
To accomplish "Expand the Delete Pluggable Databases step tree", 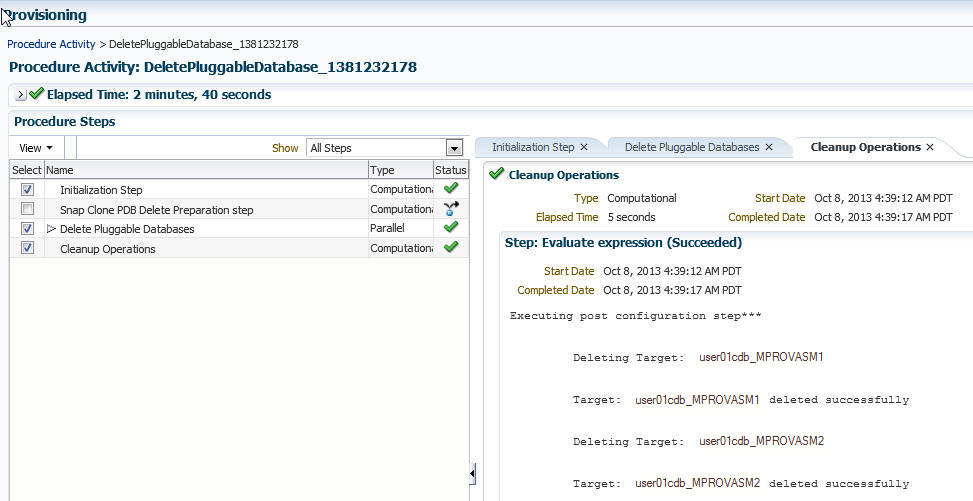I will point(52,229).
